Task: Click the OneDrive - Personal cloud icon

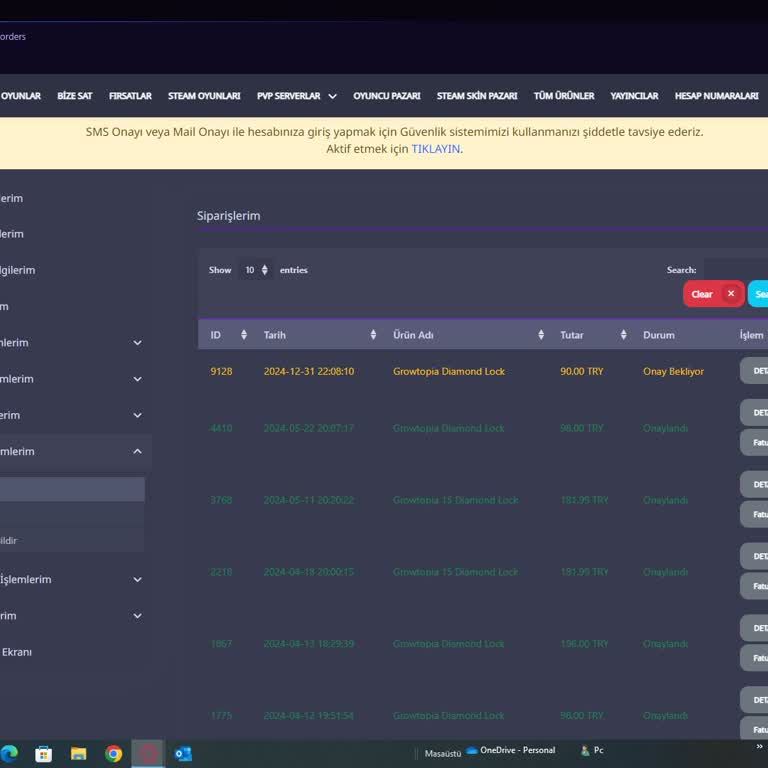Action: [x=472, y=750]
